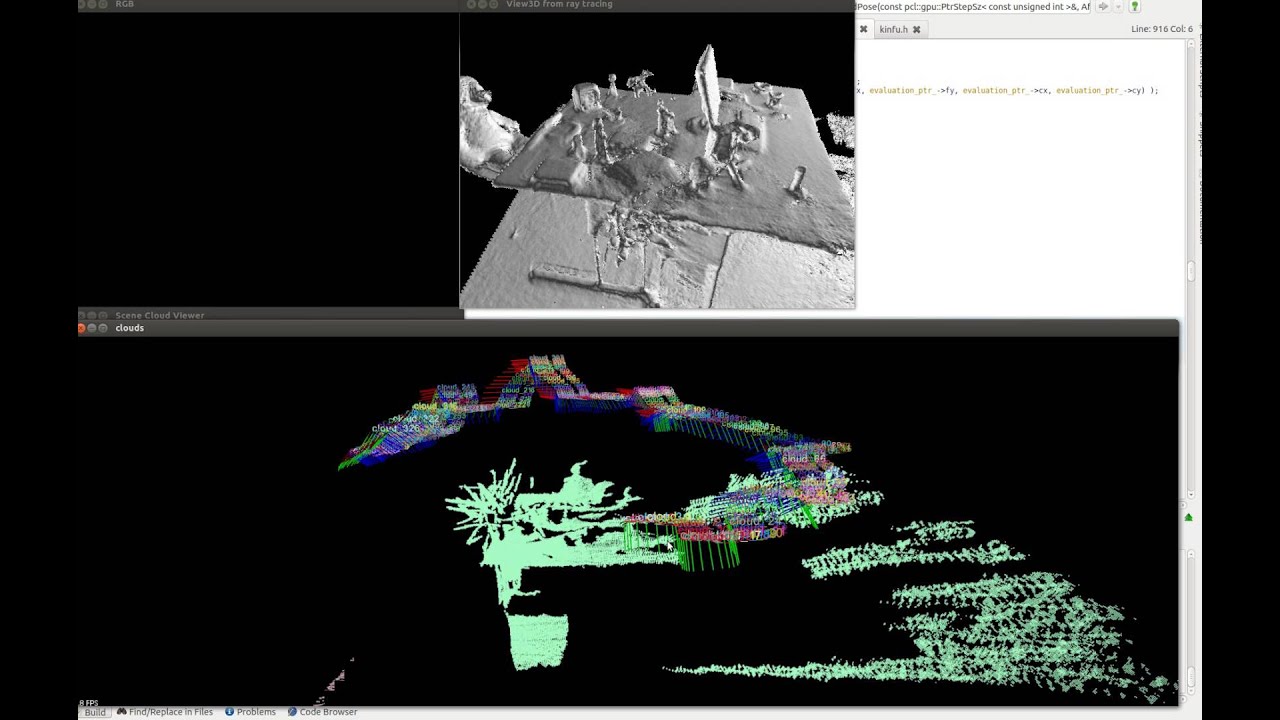The height and width of the screenshot is (720, 1280).
Task: Close the clouds window
Action: [82, 328]
